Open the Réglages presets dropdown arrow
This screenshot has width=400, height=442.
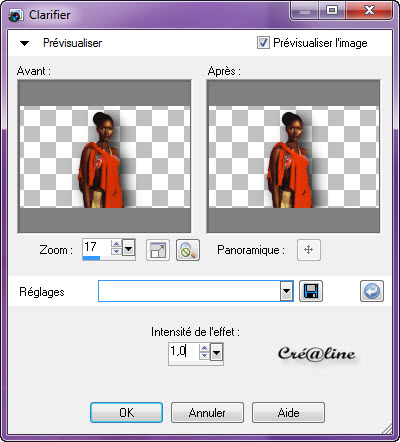[x=286, y=291]
